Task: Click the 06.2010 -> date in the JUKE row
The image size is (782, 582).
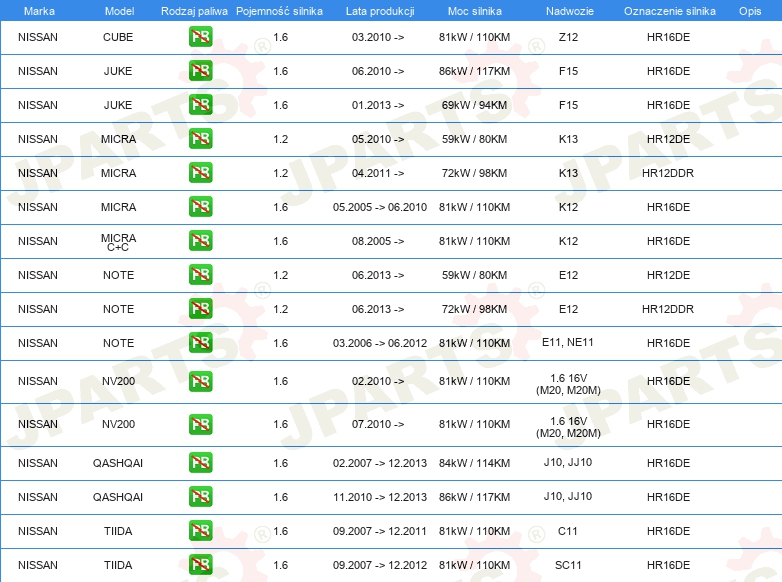Action: 378,71
